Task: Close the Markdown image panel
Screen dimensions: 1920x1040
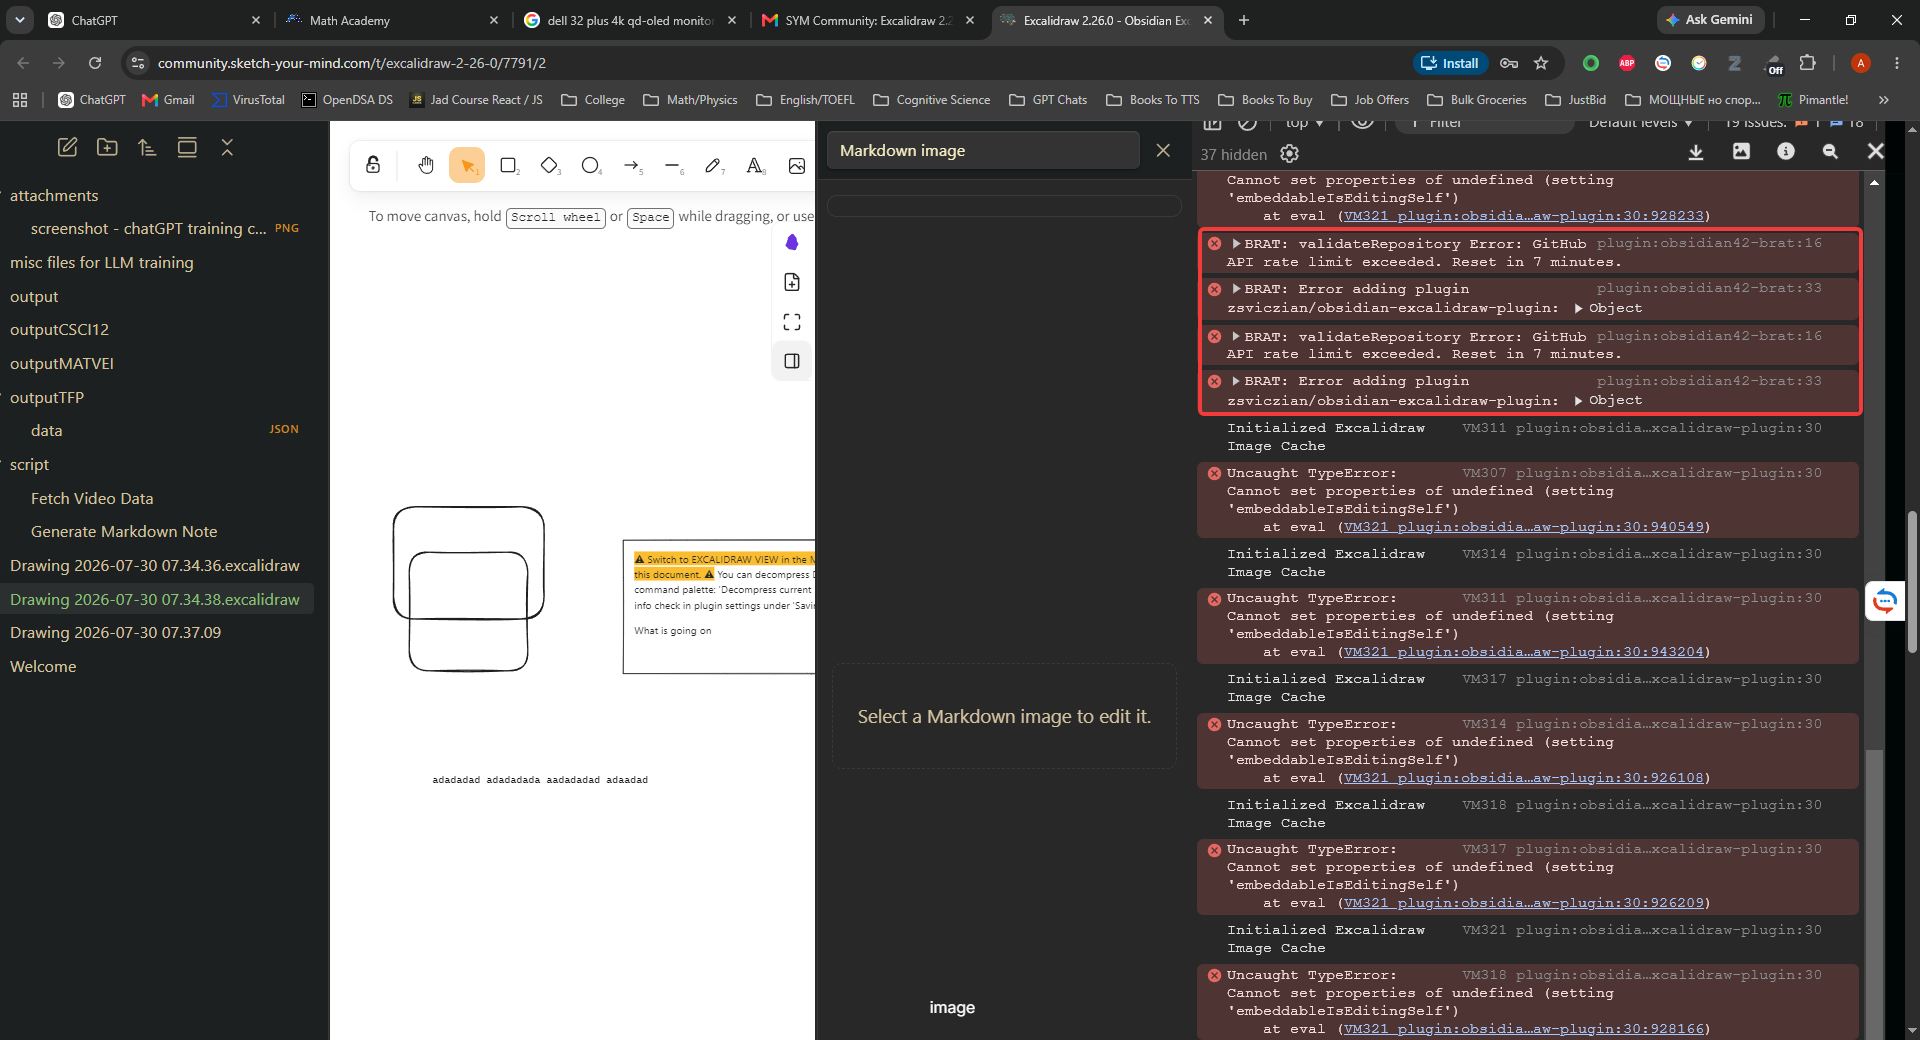Action: [x=1163, y=150]
